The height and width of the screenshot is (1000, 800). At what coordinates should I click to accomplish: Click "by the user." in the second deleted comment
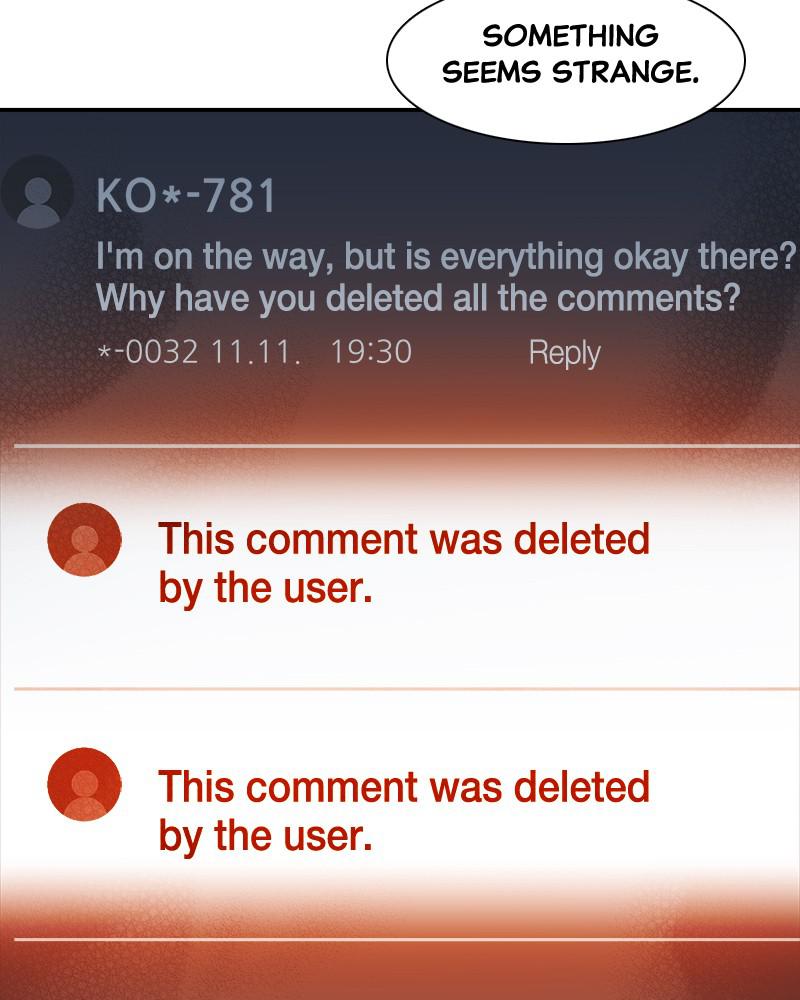coord(265,835)
